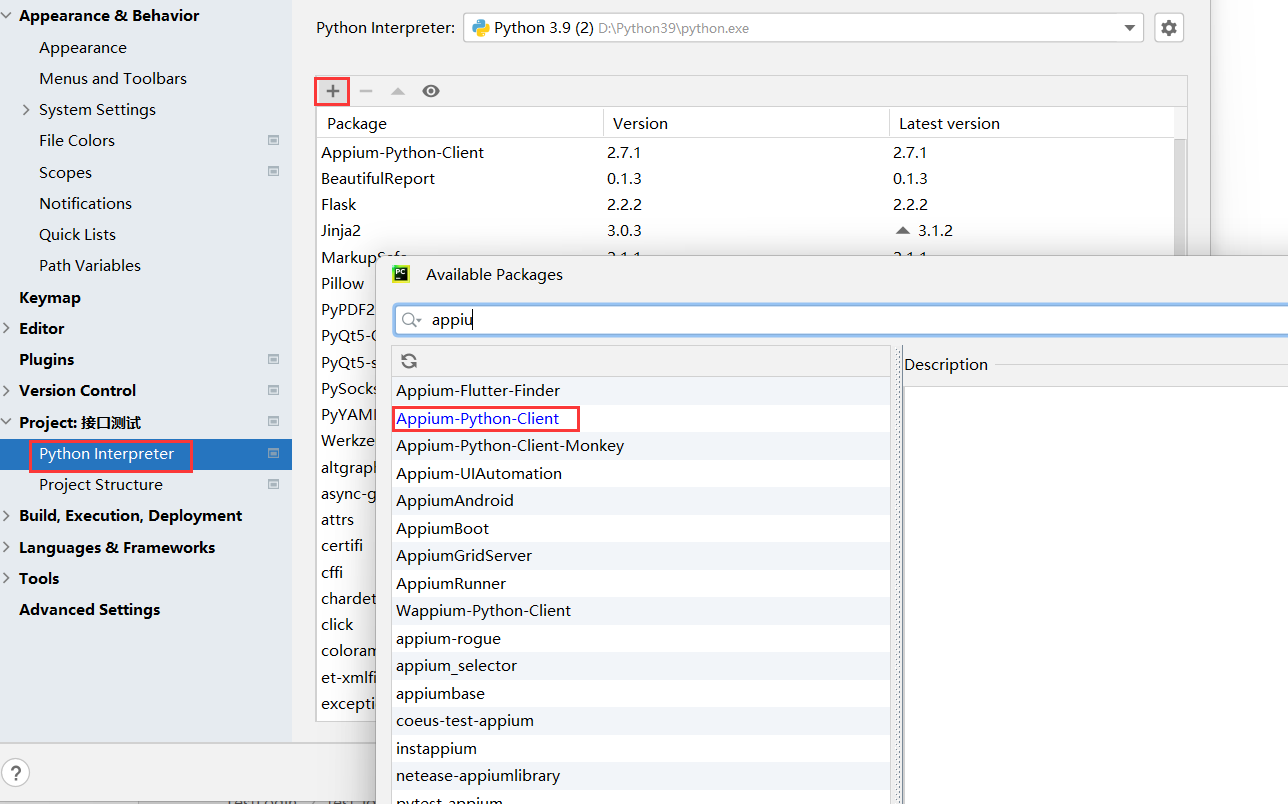
Task: Select Appium-Python-Client-Monkey package
Action: point(640,445)
